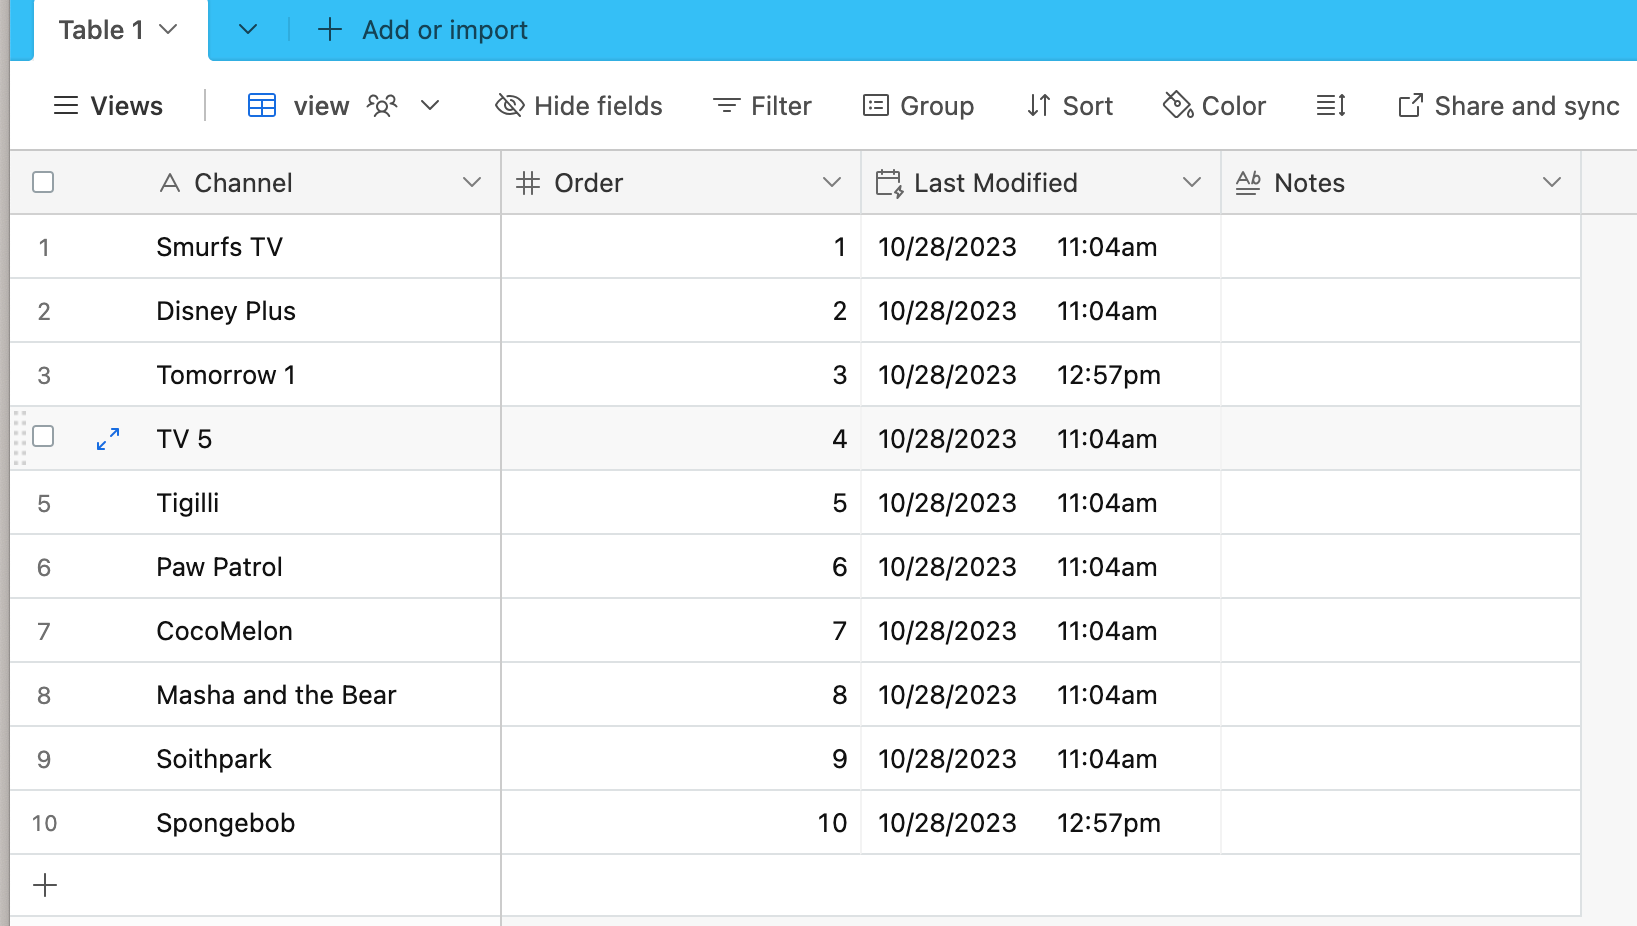Click the text type icon in Channel header

click(x=170, y=183)
